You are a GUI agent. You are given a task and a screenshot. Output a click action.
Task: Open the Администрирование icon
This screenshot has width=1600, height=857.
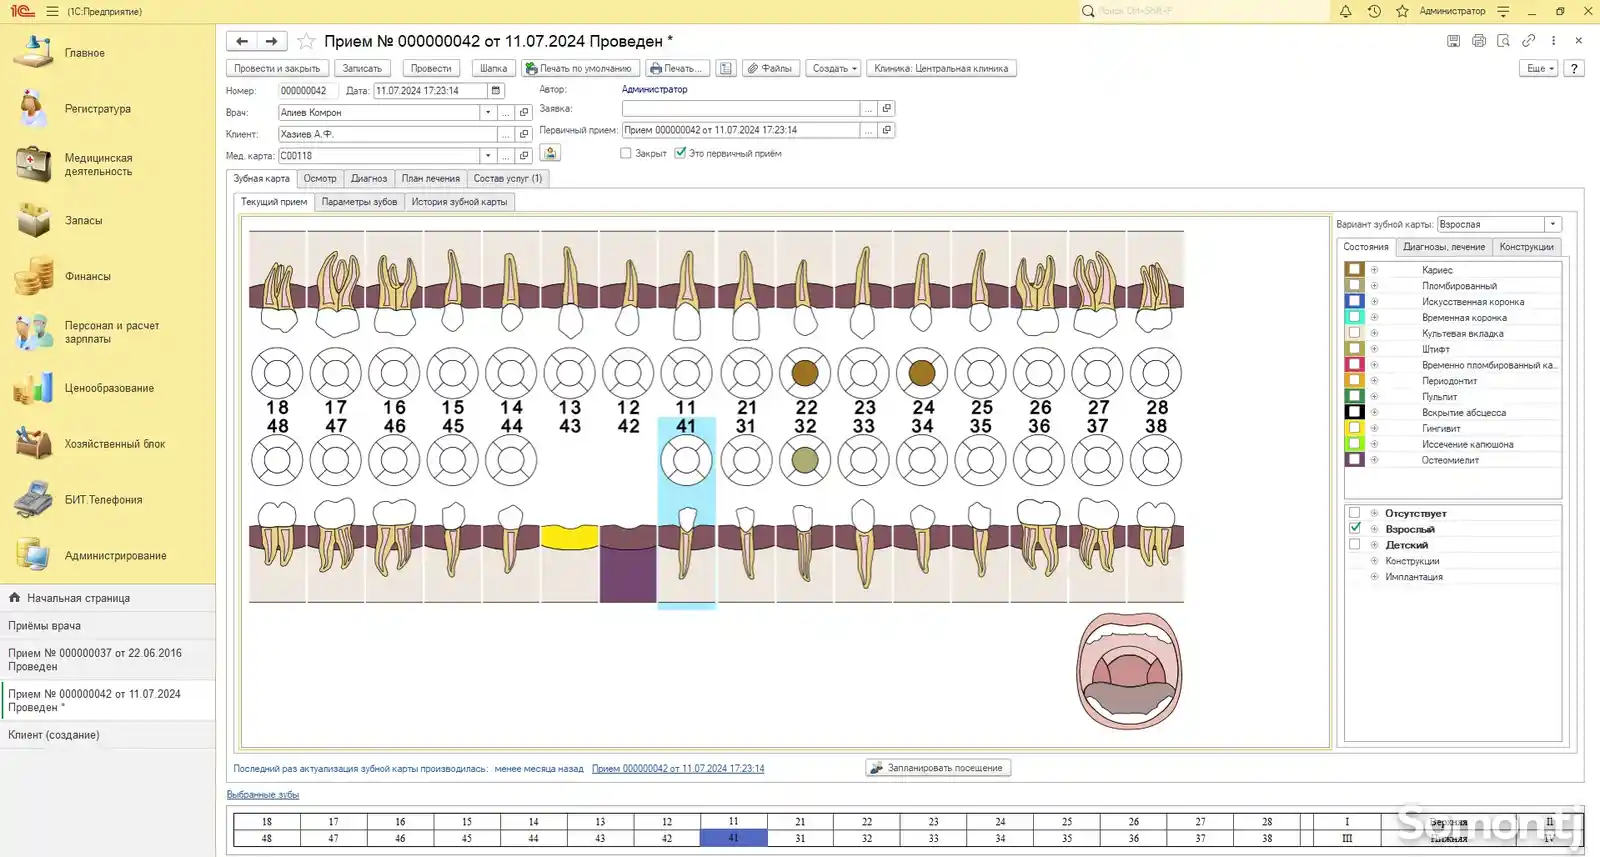[33, 555]
